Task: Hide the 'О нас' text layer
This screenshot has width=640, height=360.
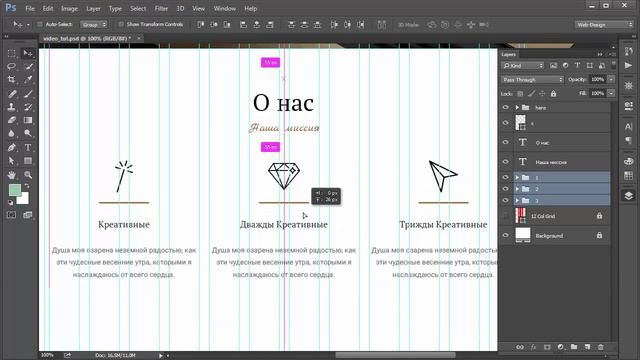Action: click(505, 142)
